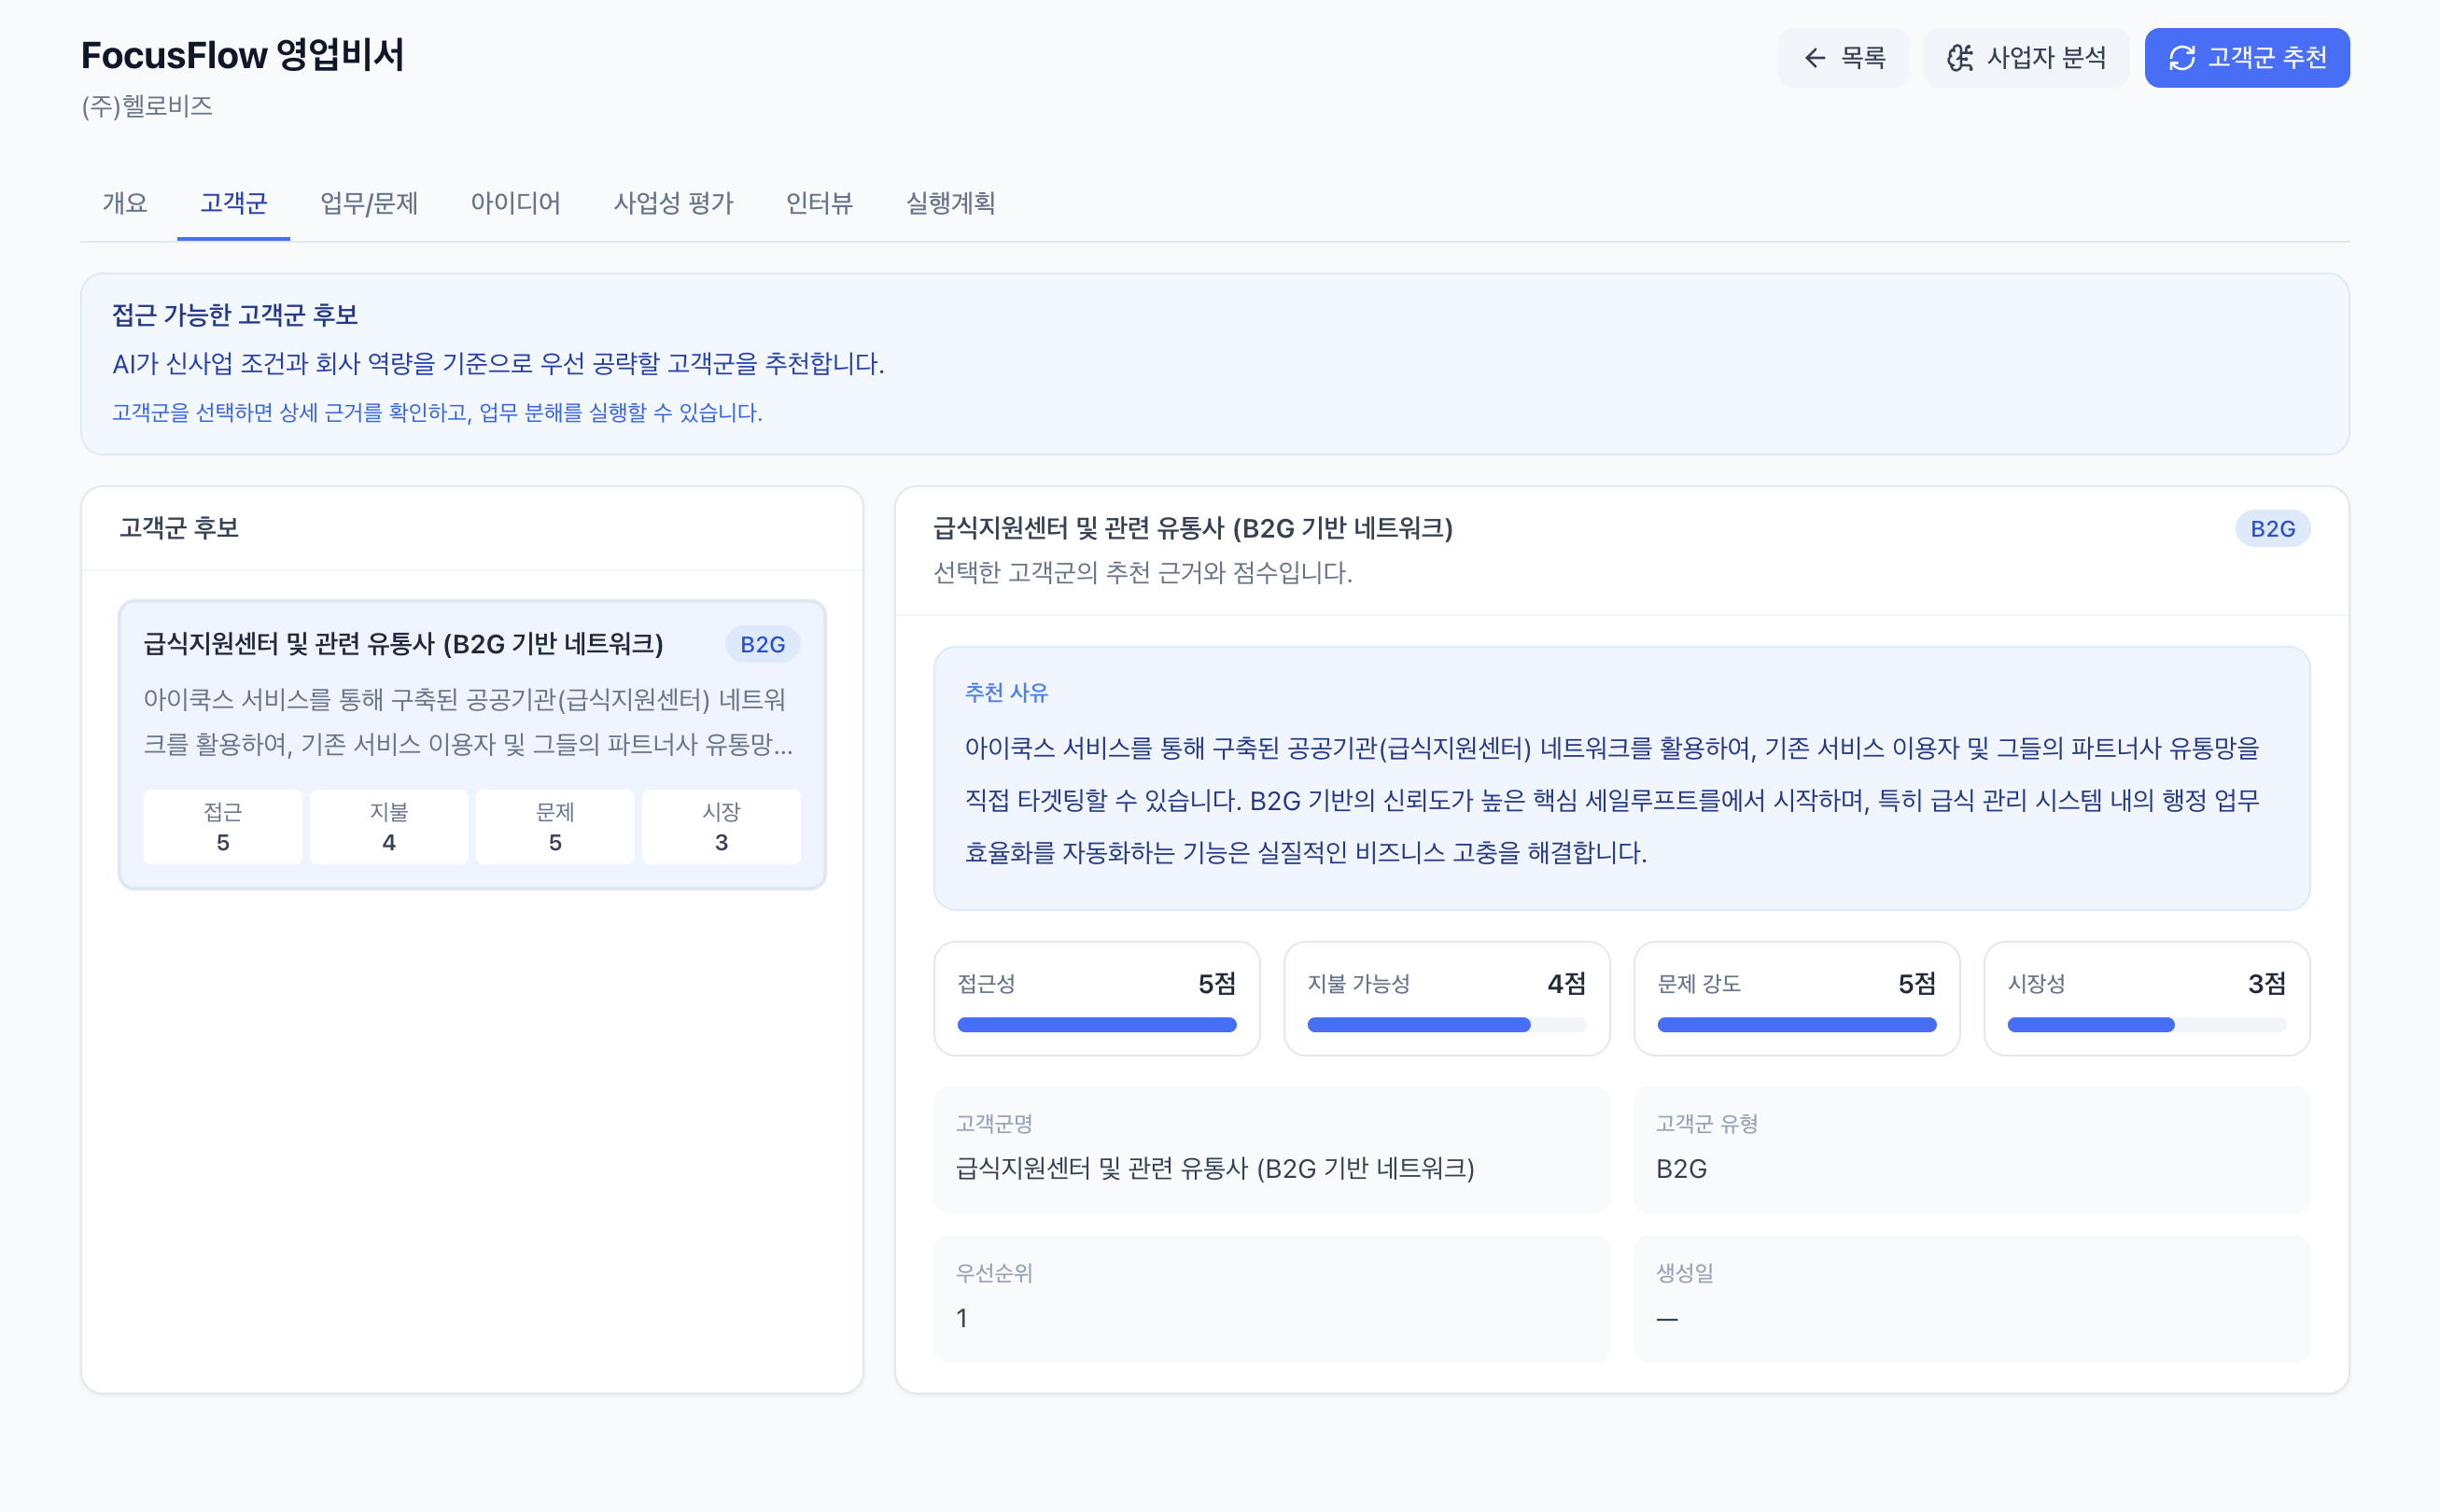Click the 시장성 3점 progress bar

click(2146, 1025)
